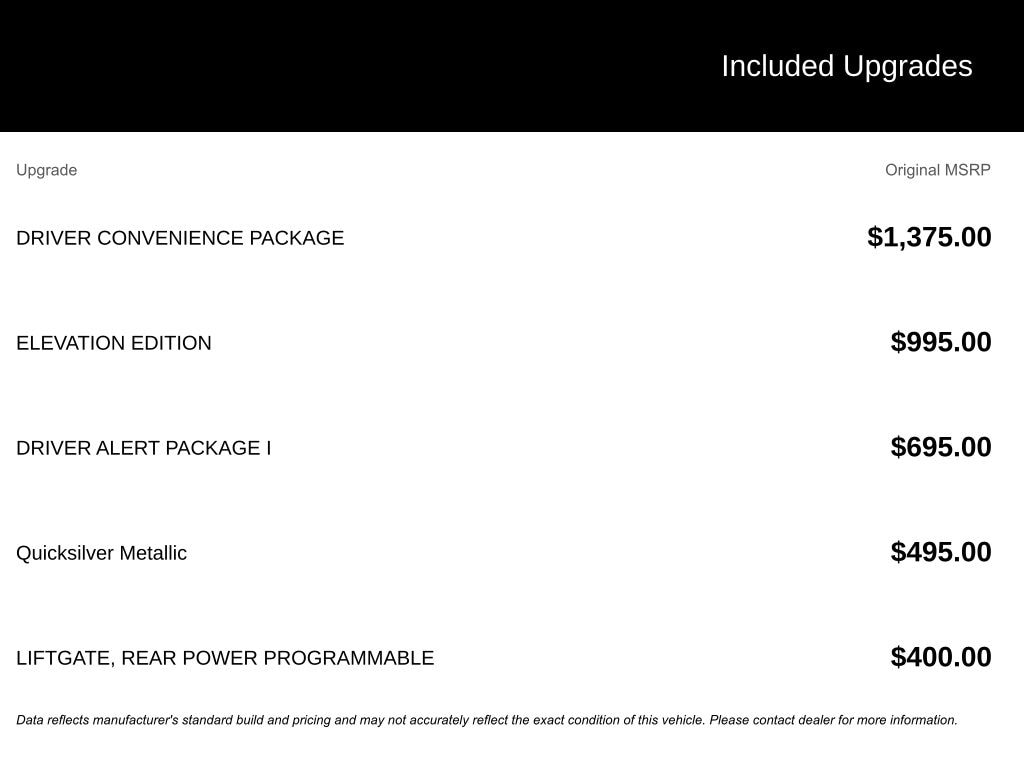The width and height of the screenshot is (1024, 768).
Task: Select the Quicksilver Metallic upgrade name
Action: tap(101, 553)
